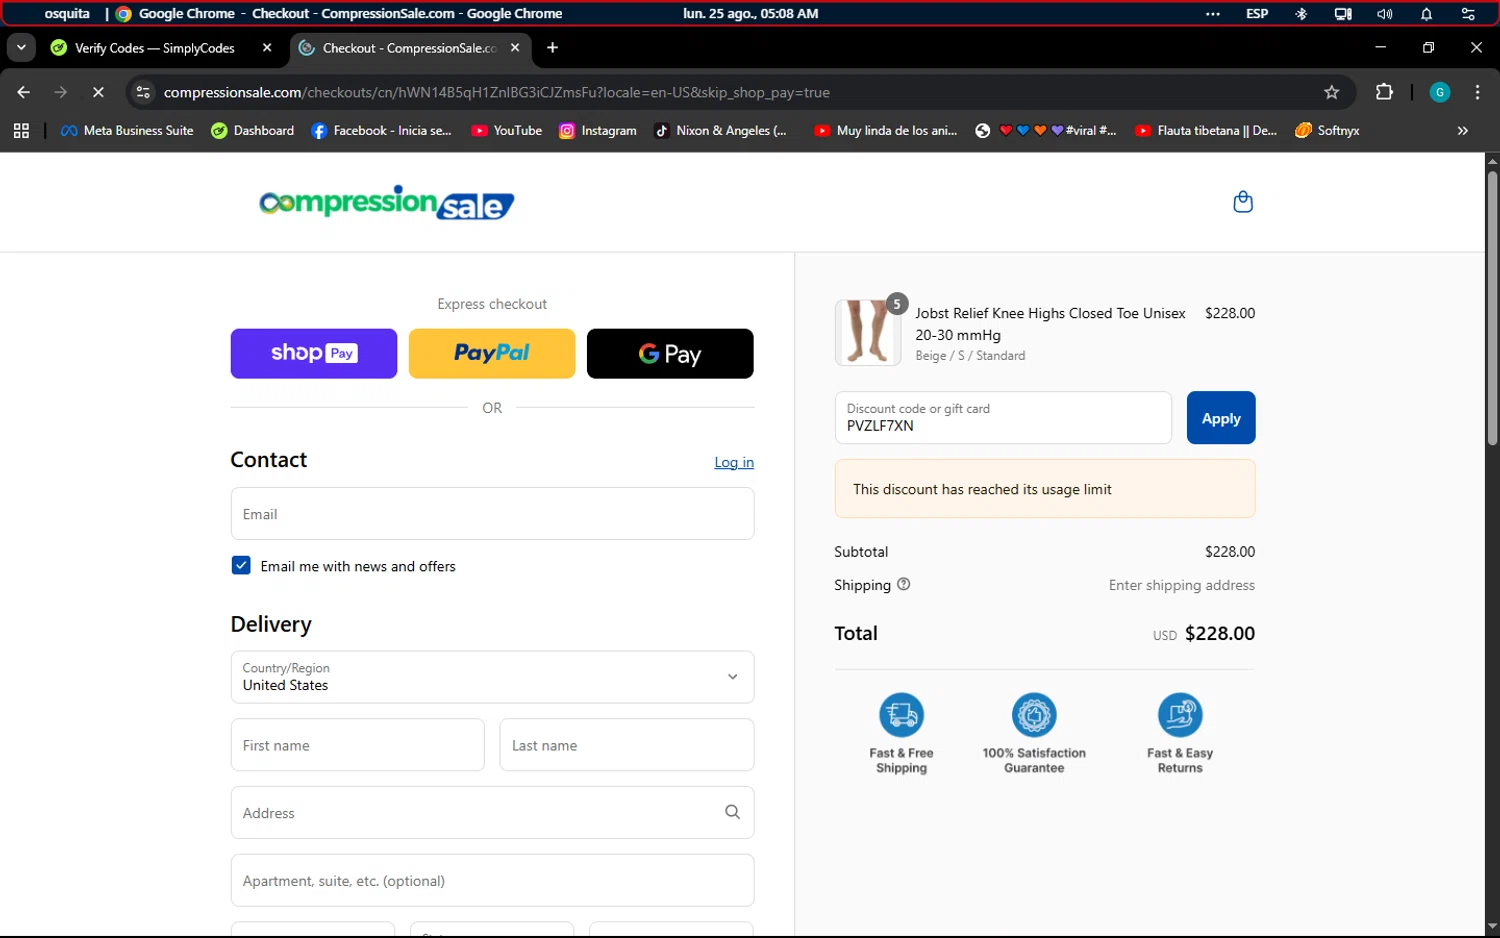Open the clock and date panel
This screenshot has width=1500, height=938.
coord(750,14)
